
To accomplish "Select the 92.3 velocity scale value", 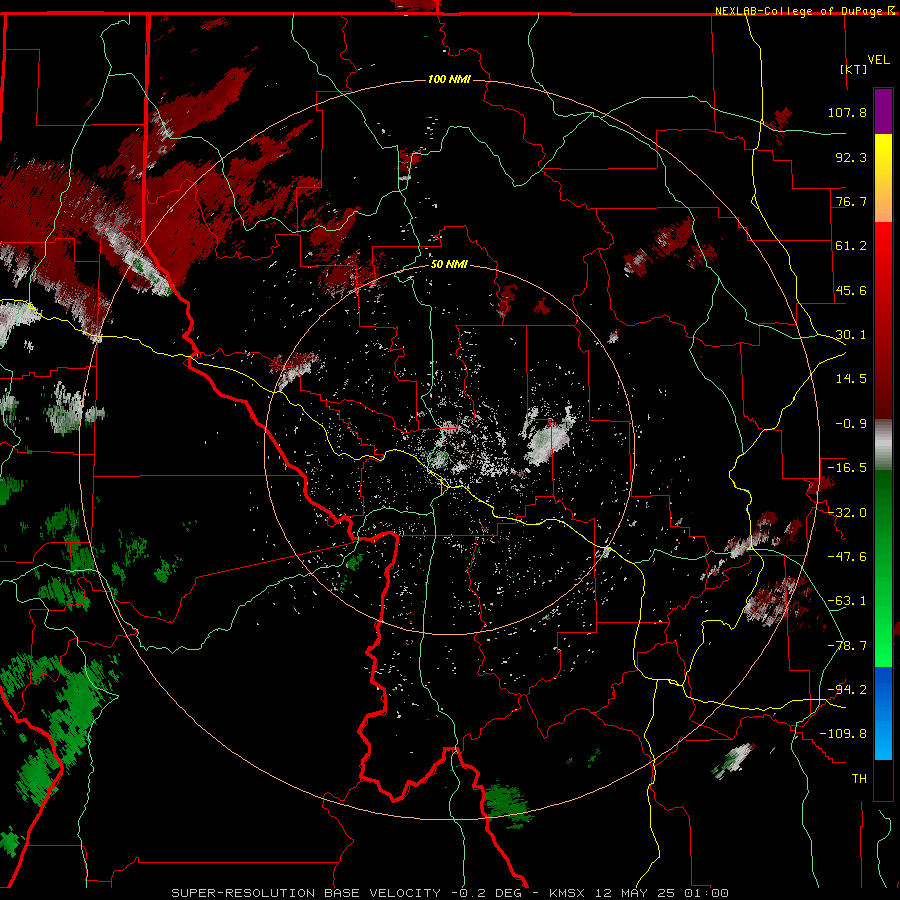I will [851, 157].
